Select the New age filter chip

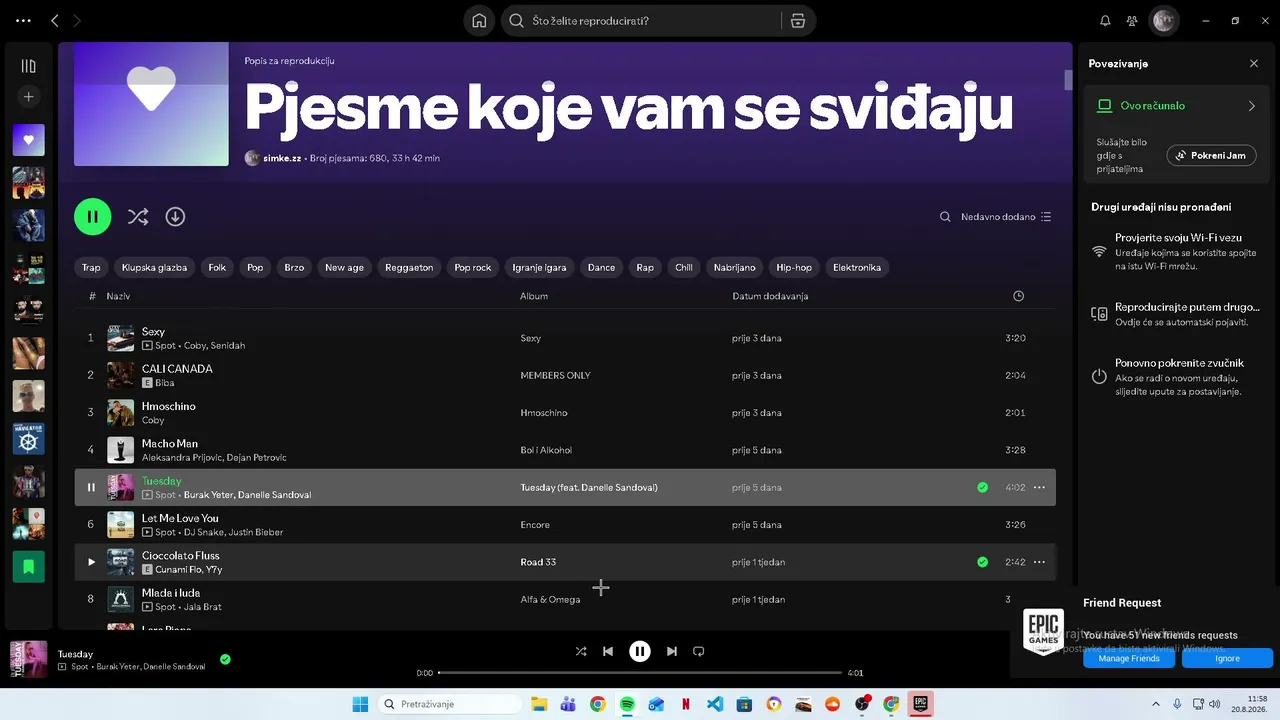pos(344,268)
